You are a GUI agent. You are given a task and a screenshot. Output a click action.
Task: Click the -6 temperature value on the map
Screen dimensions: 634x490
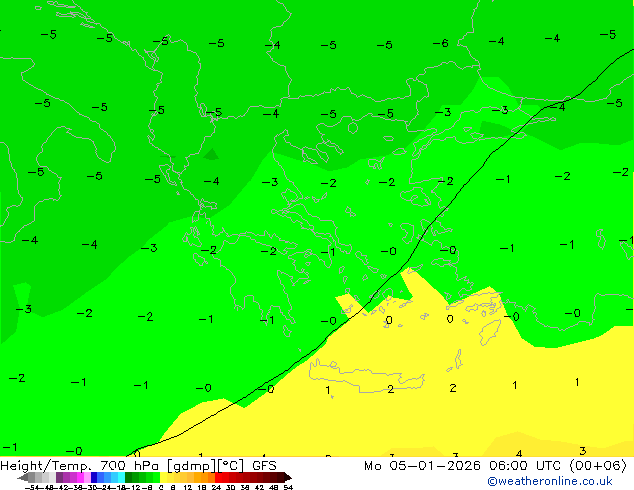point(440,43)
